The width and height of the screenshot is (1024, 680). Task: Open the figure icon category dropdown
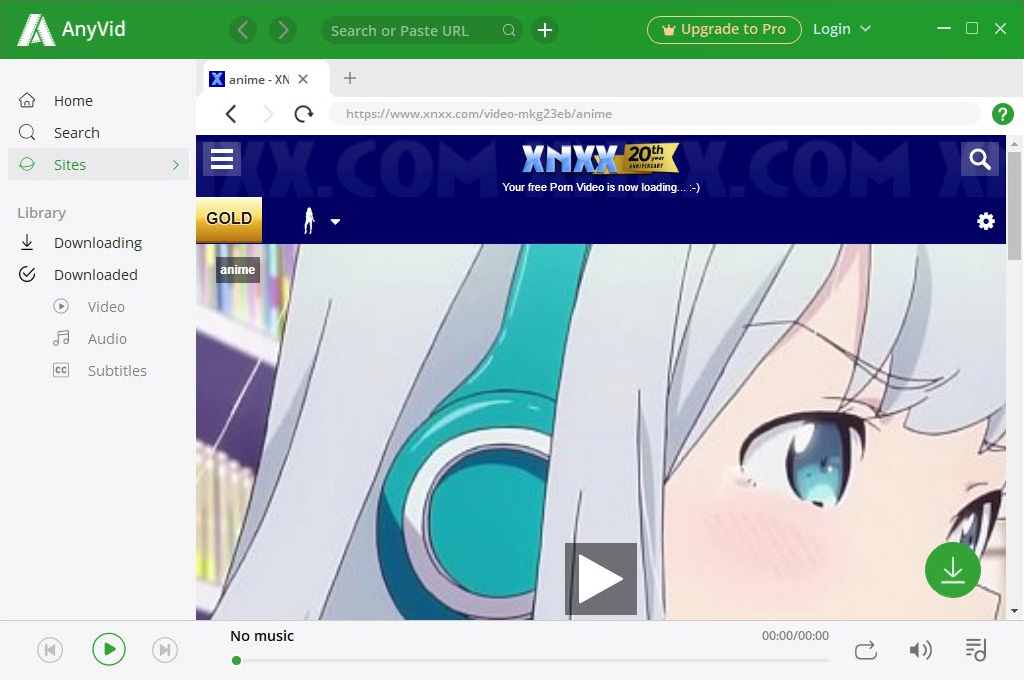point(321,221)
